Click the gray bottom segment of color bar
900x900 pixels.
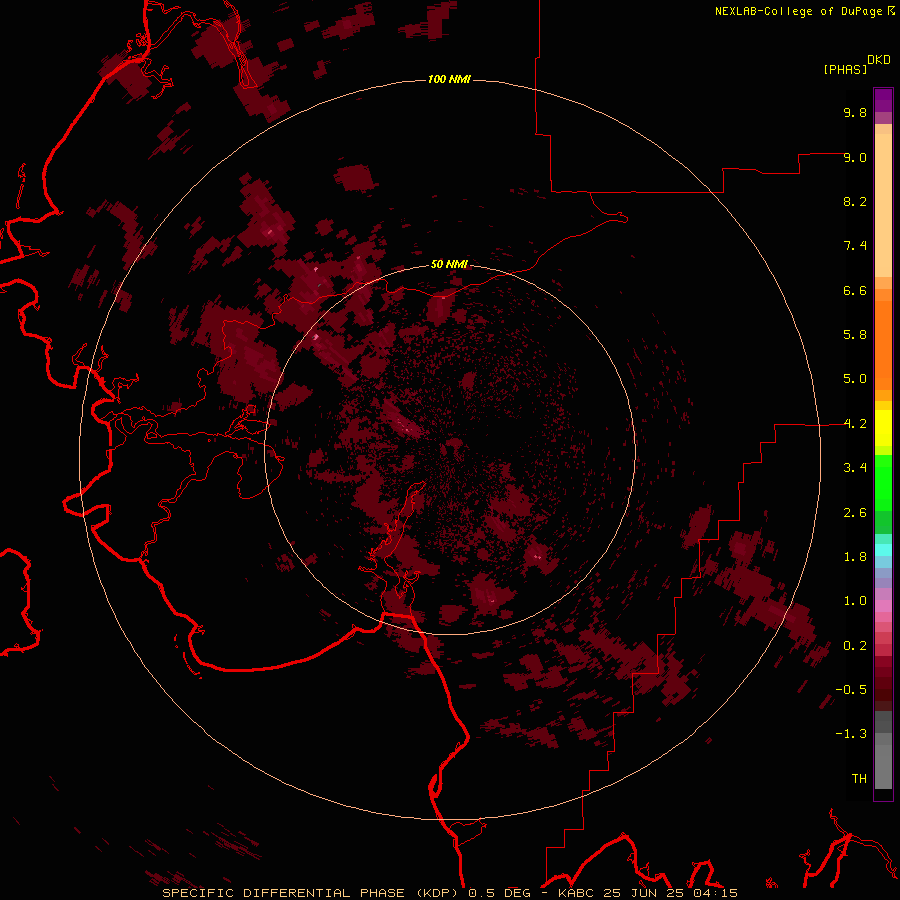coord(883,766)
